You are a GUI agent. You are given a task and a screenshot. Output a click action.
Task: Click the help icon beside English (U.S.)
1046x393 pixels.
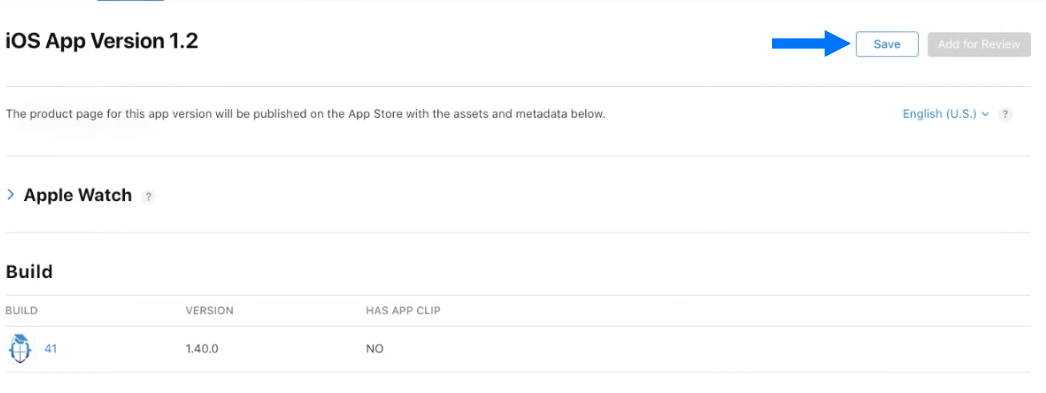1005,114
